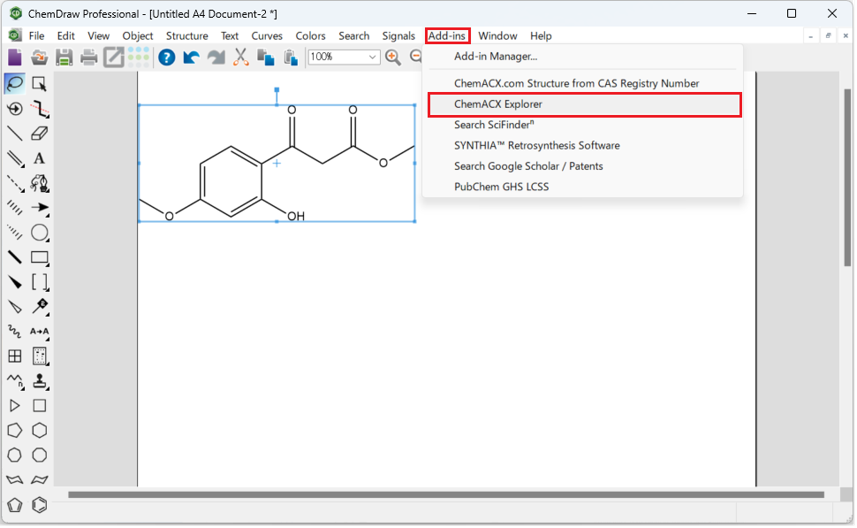Select the table tool

[x=15, y=356]
